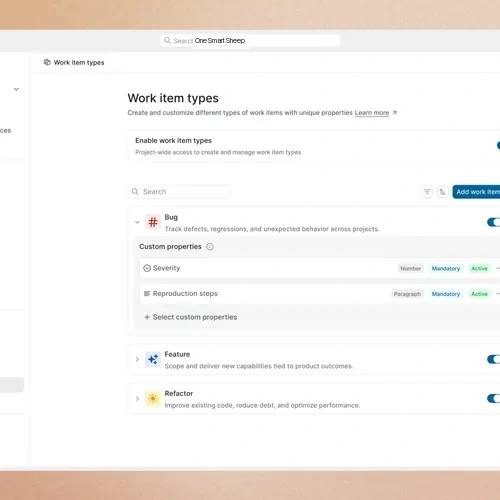Disable the Refactor work item type toggle
This screenshot has width=500, height=500.
(493, 398)
